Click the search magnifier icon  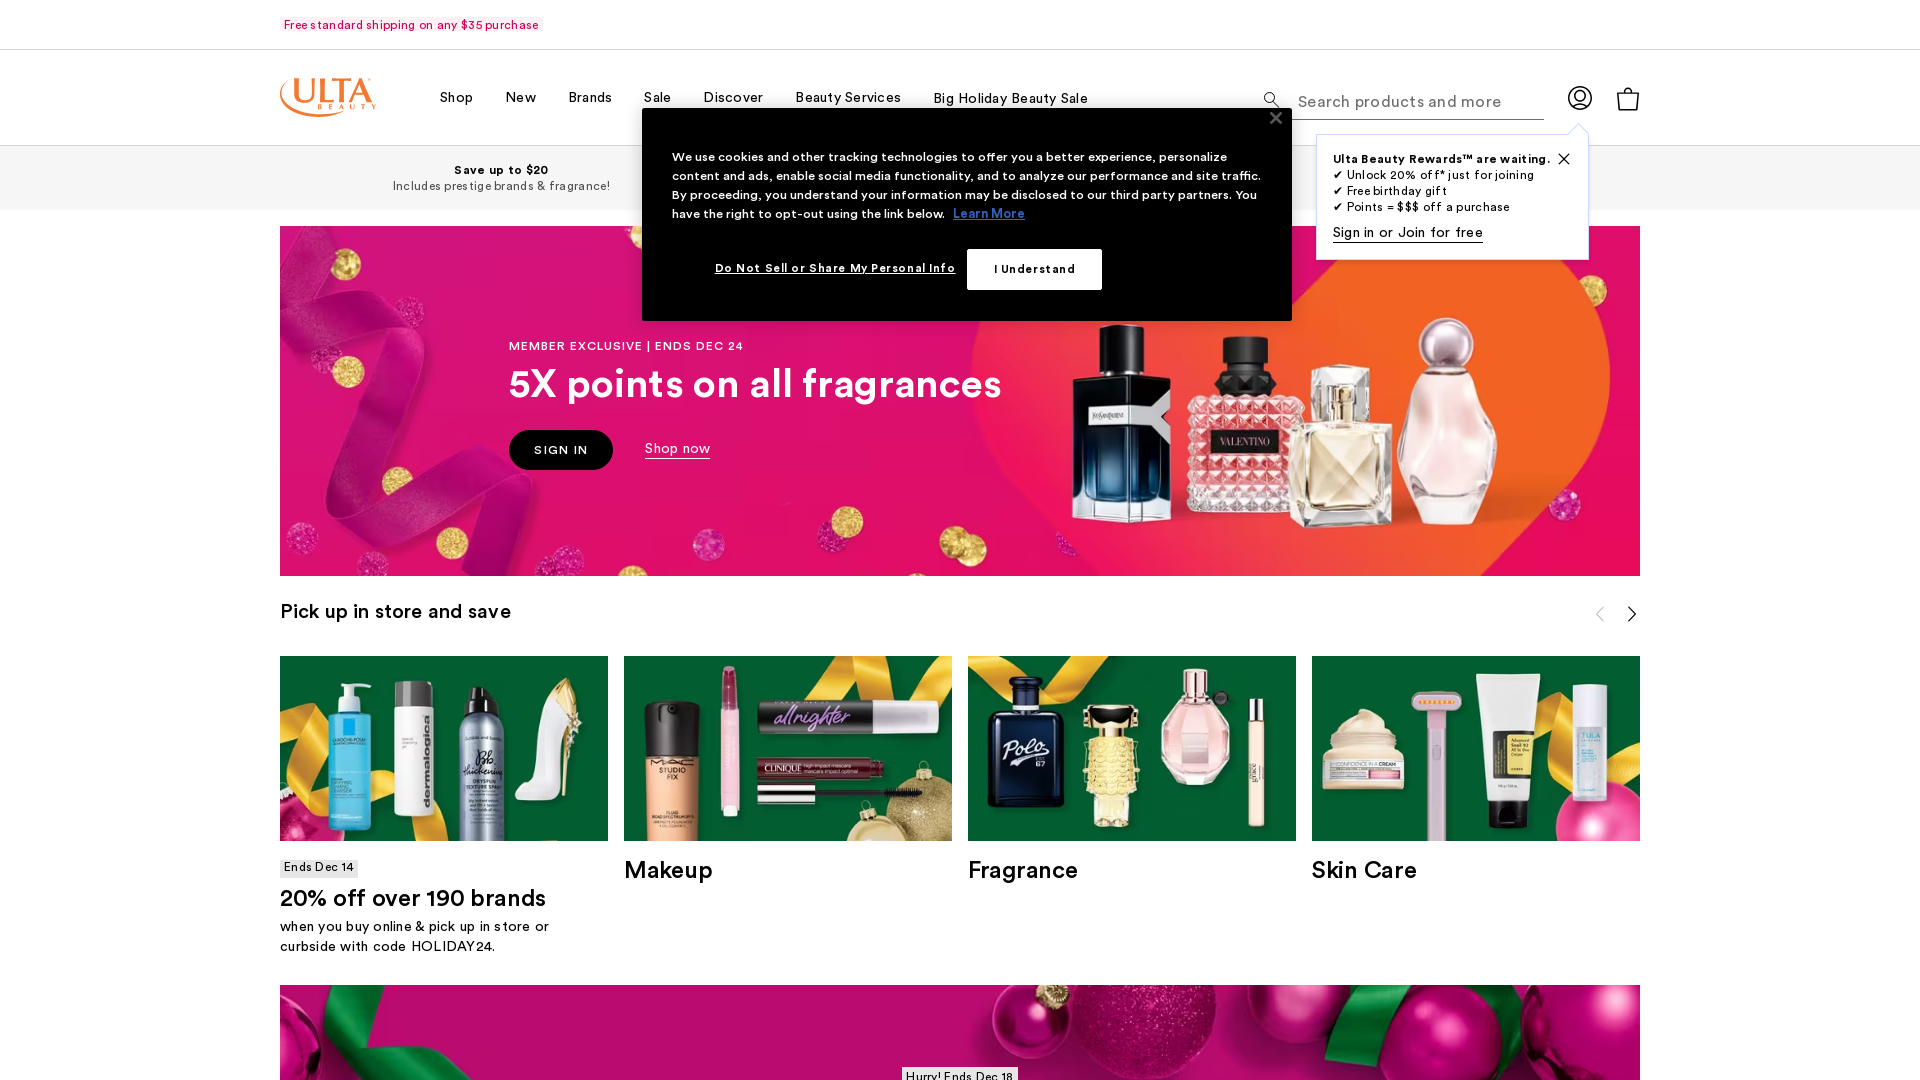pyautogui.click(x=1271, y=100)
